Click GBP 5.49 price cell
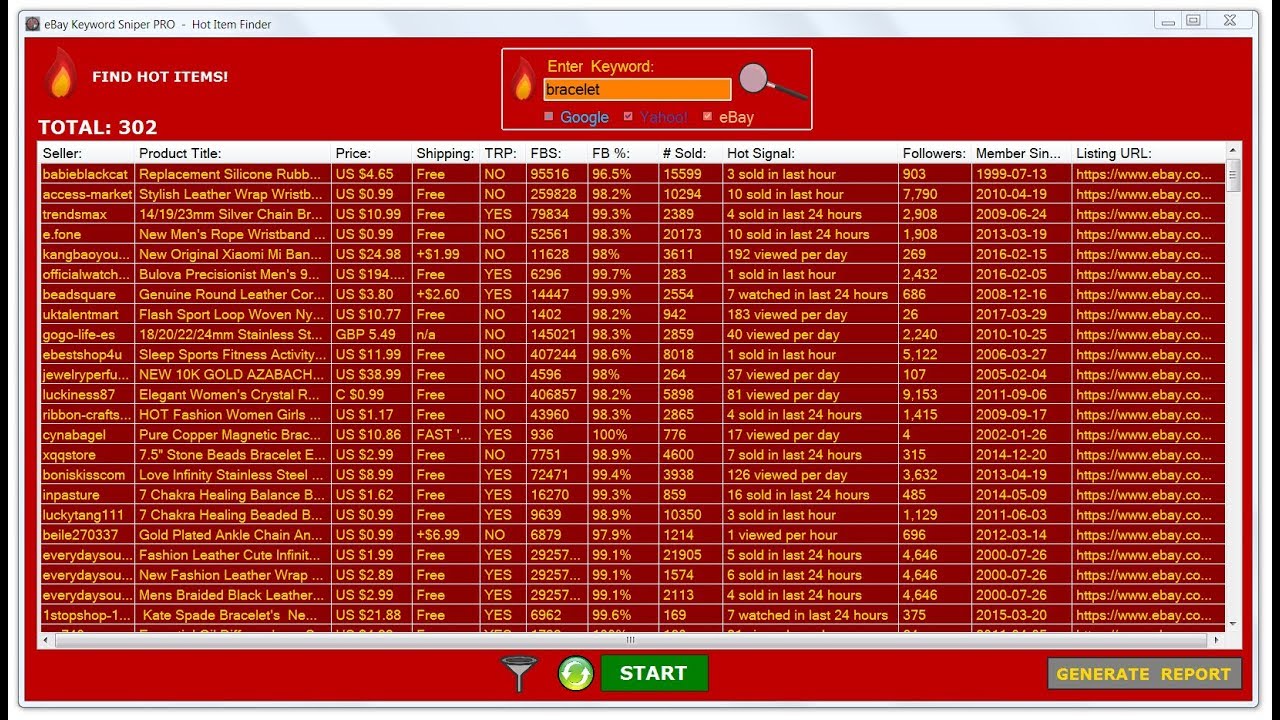Image resolution: width=1280 pixels, height=720 pixels. pyautogui.click(x=371, y=334)
